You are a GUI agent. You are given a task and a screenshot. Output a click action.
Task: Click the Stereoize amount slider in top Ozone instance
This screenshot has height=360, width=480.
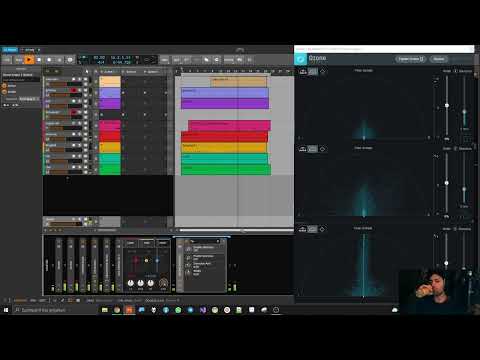464,113
